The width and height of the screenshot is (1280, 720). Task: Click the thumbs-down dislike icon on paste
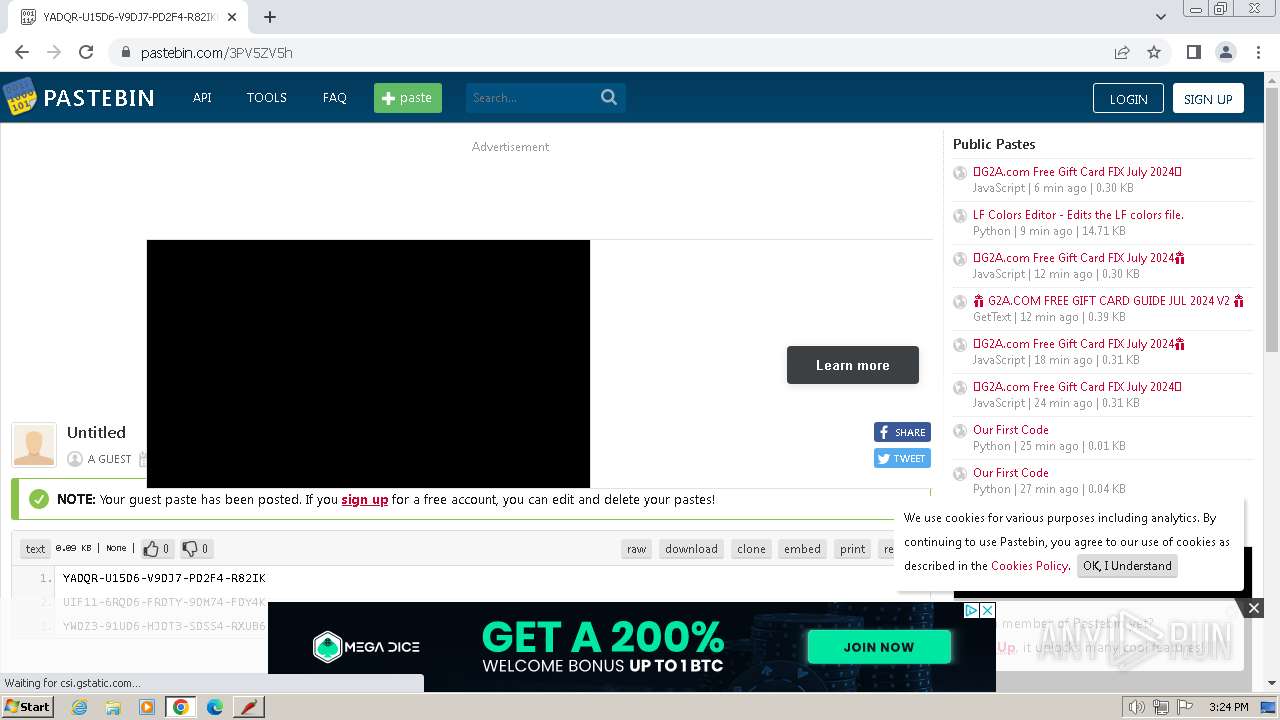click(189, 548)
